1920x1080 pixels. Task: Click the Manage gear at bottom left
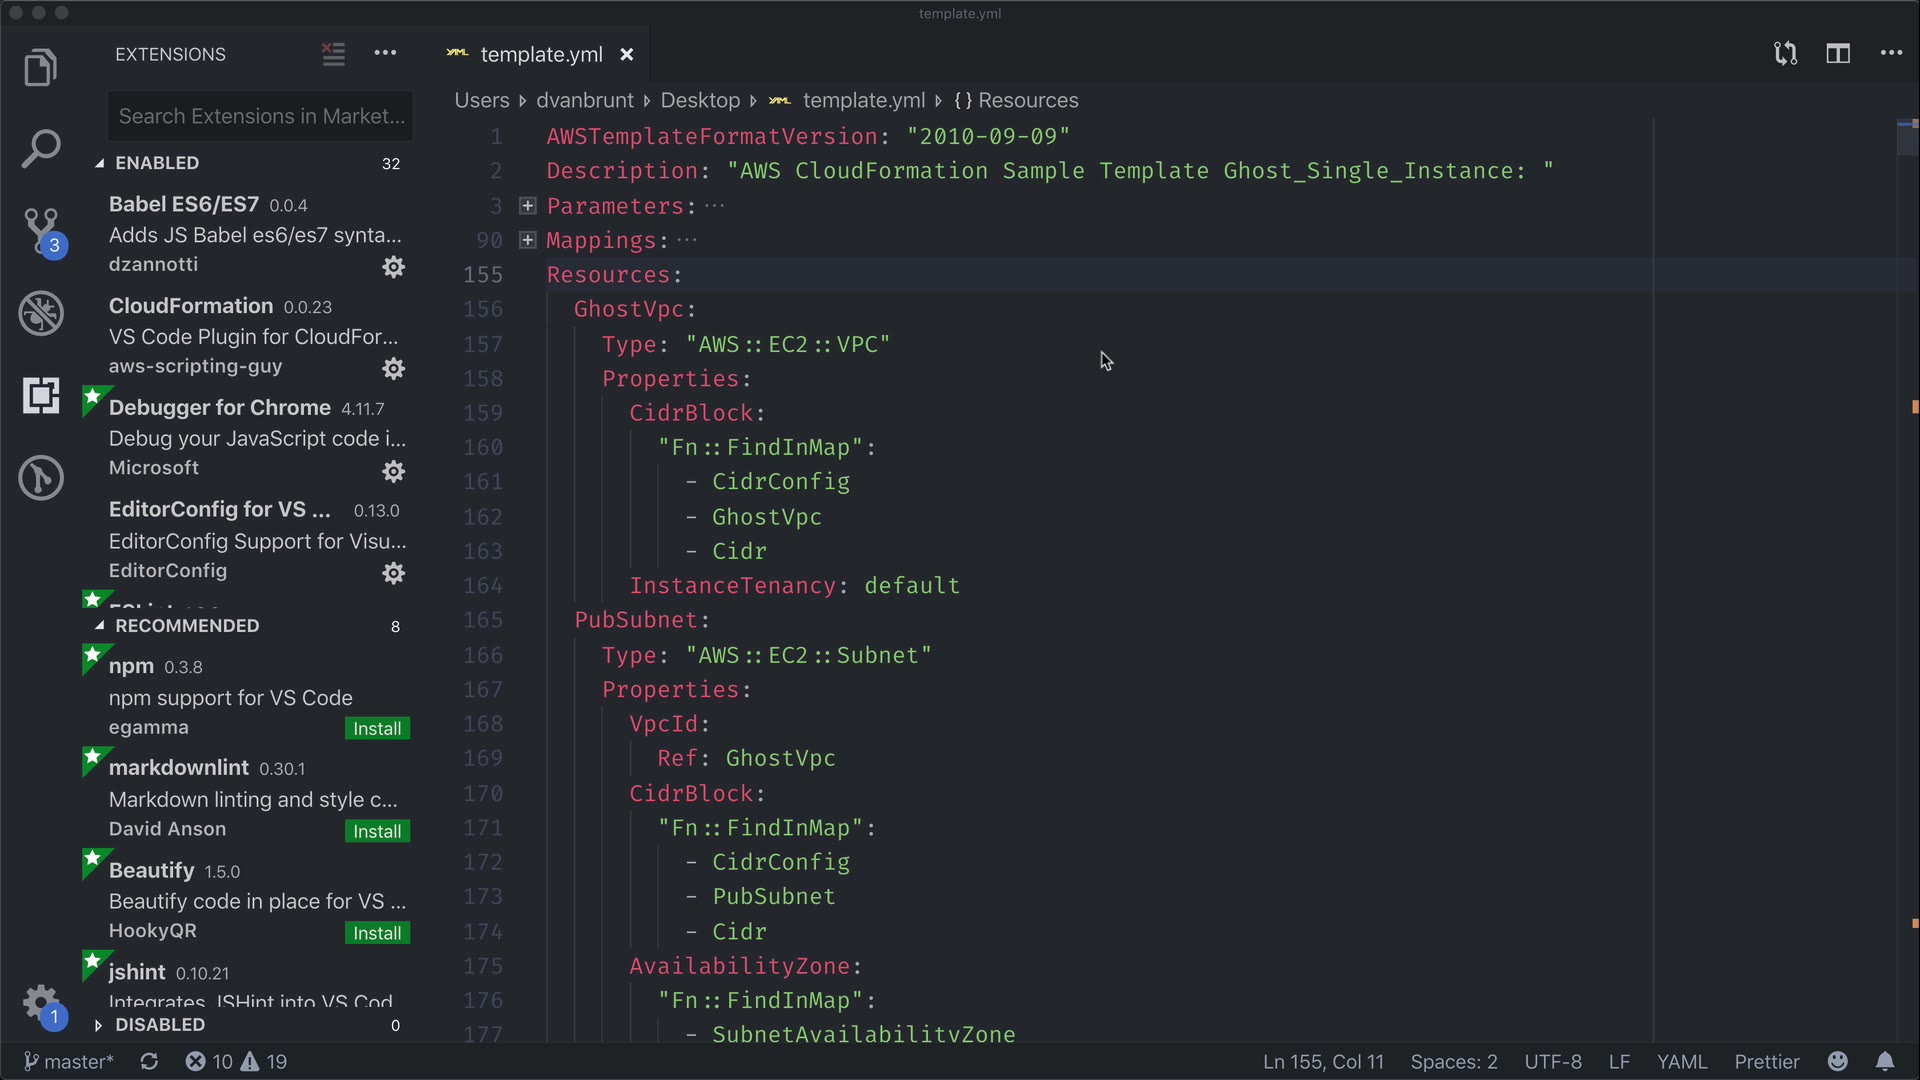click(40, 1002)
